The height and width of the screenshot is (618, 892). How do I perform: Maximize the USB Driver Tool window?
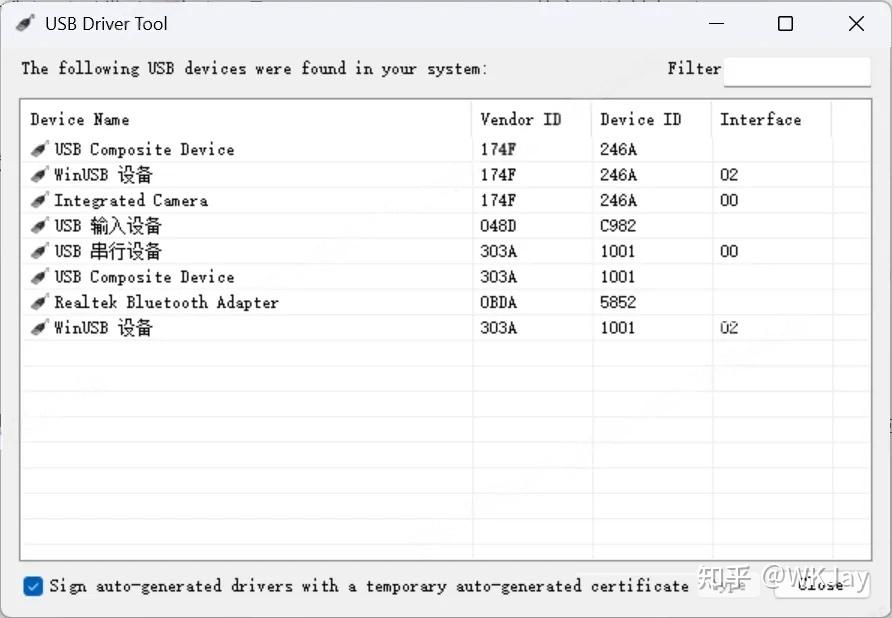pos(785,24)
